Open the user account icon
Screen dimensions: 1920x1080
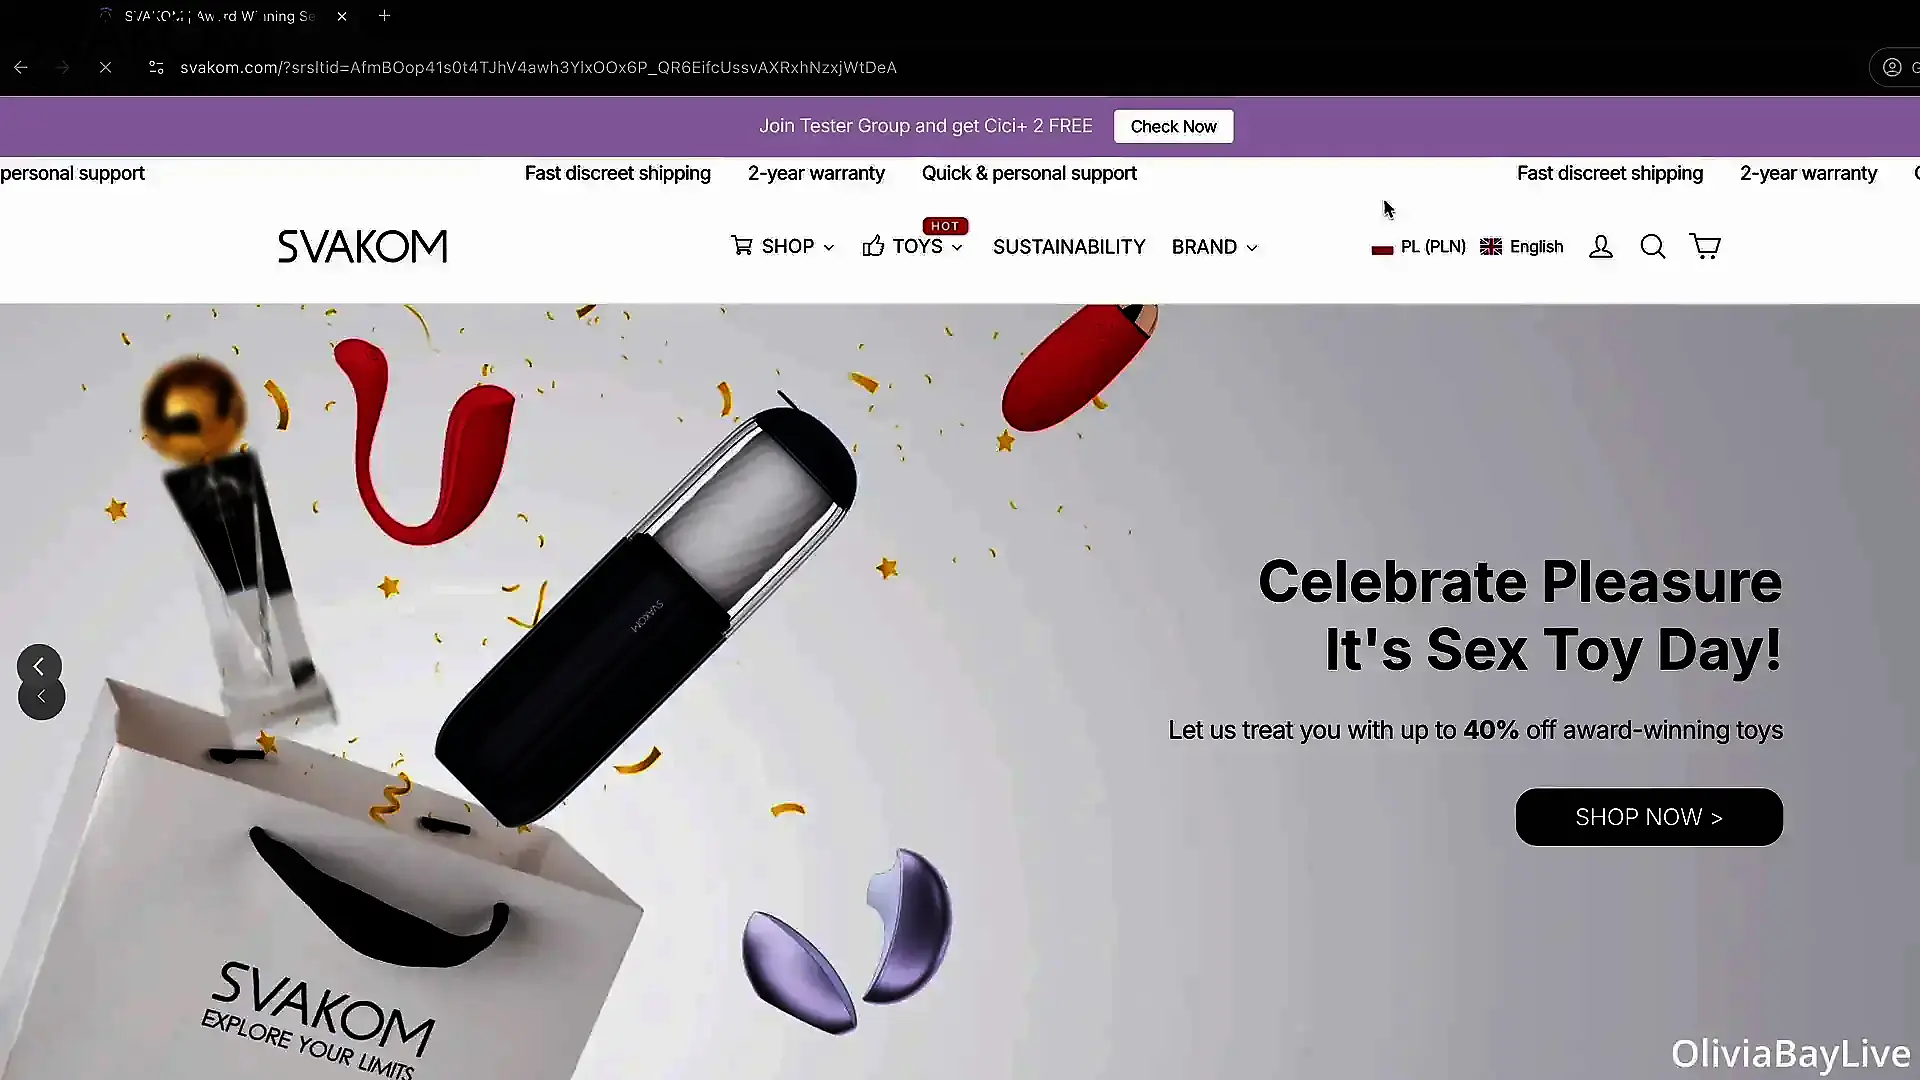click(1601, 246)
